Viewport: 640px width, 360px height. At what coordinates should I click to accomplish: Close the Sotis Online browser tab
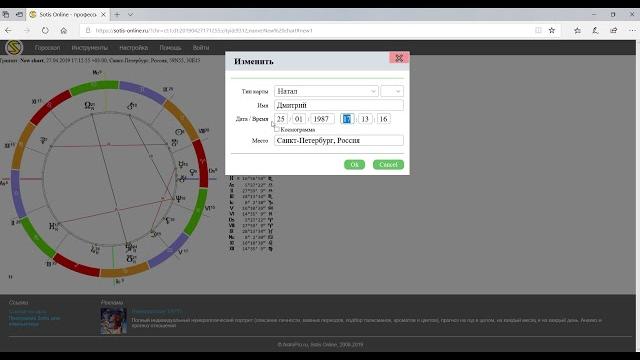coord(103,15)
